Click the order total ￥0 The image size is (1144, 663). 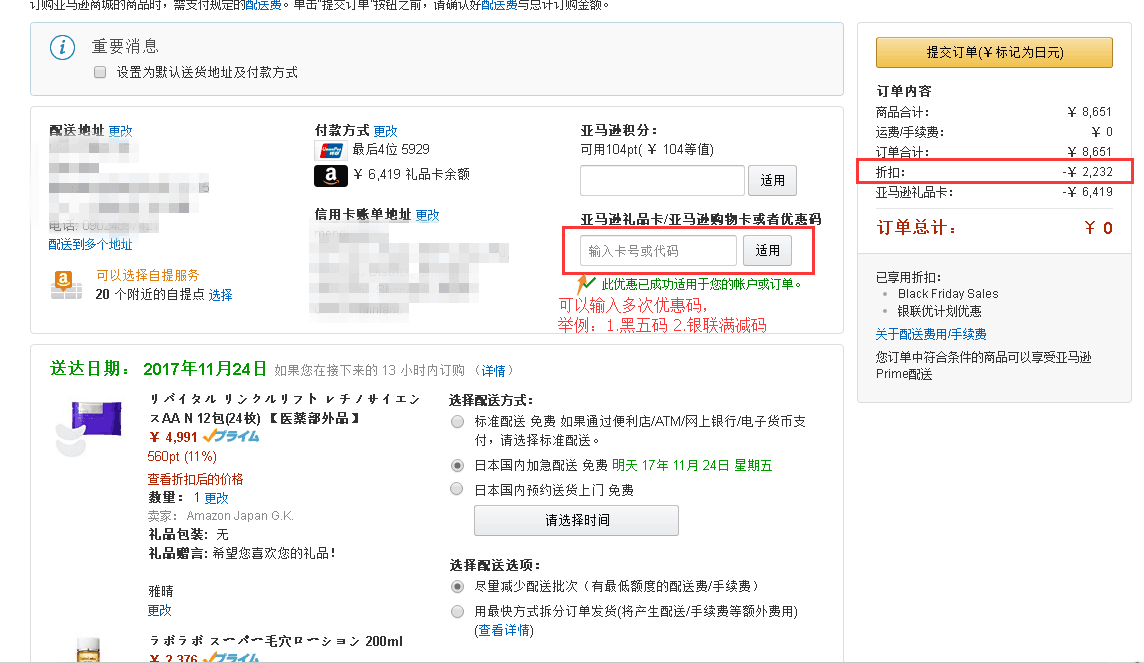(1098, 228)
